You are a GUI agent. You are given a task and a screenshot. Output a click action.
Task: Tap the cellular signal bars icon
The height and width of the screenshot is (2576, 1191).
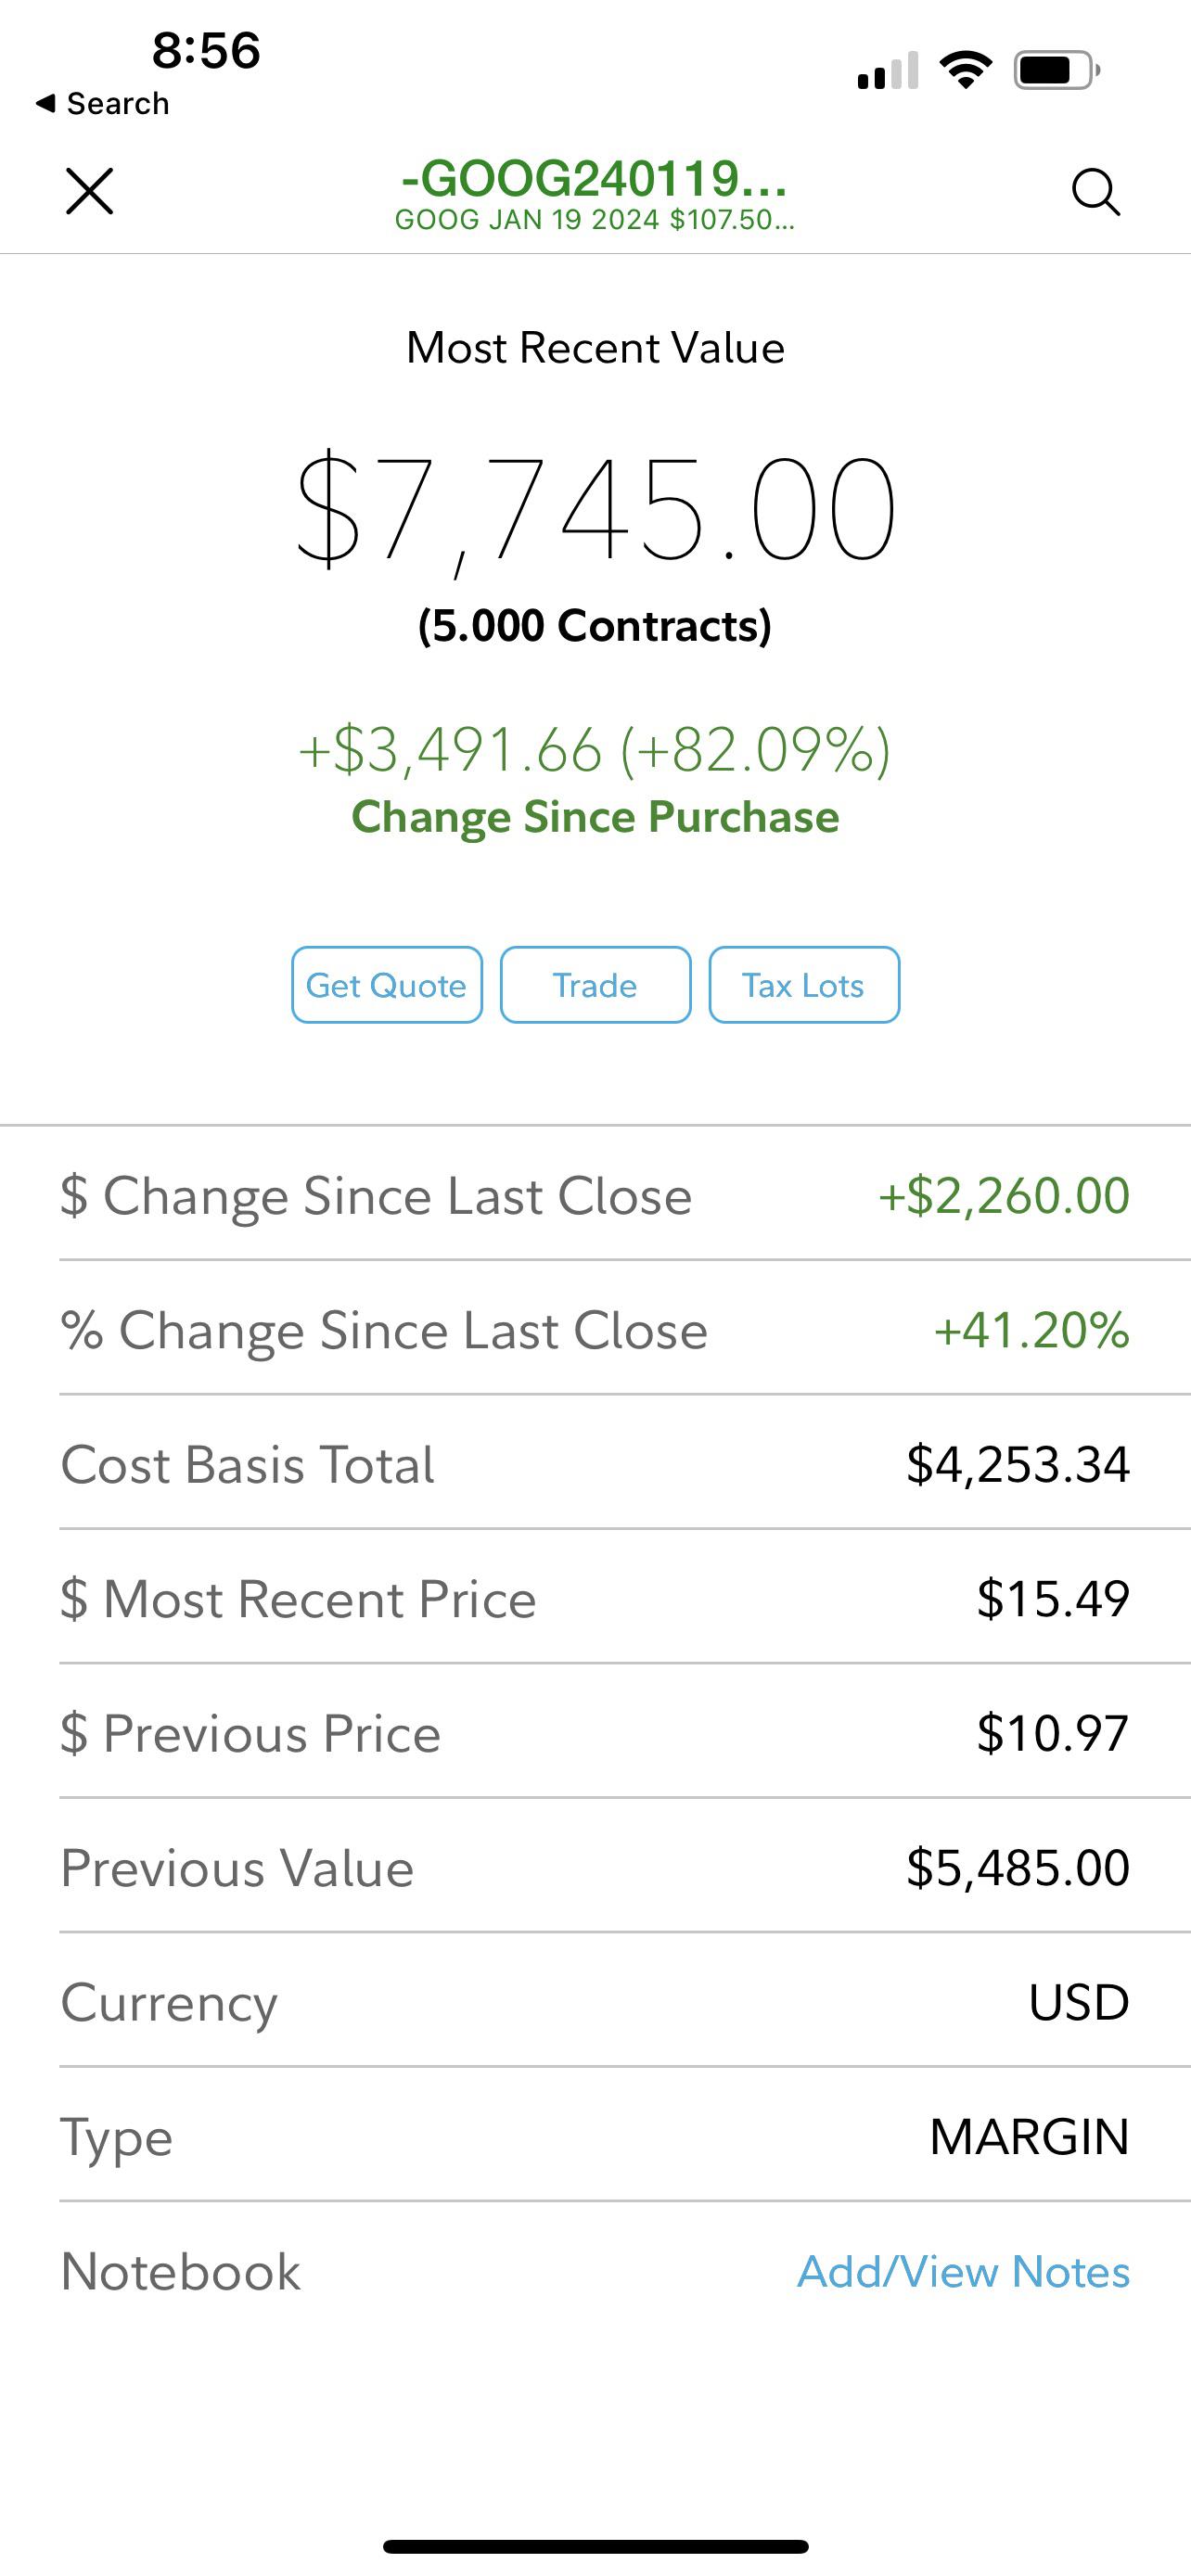pyautogui.click(x=888, y=71)
